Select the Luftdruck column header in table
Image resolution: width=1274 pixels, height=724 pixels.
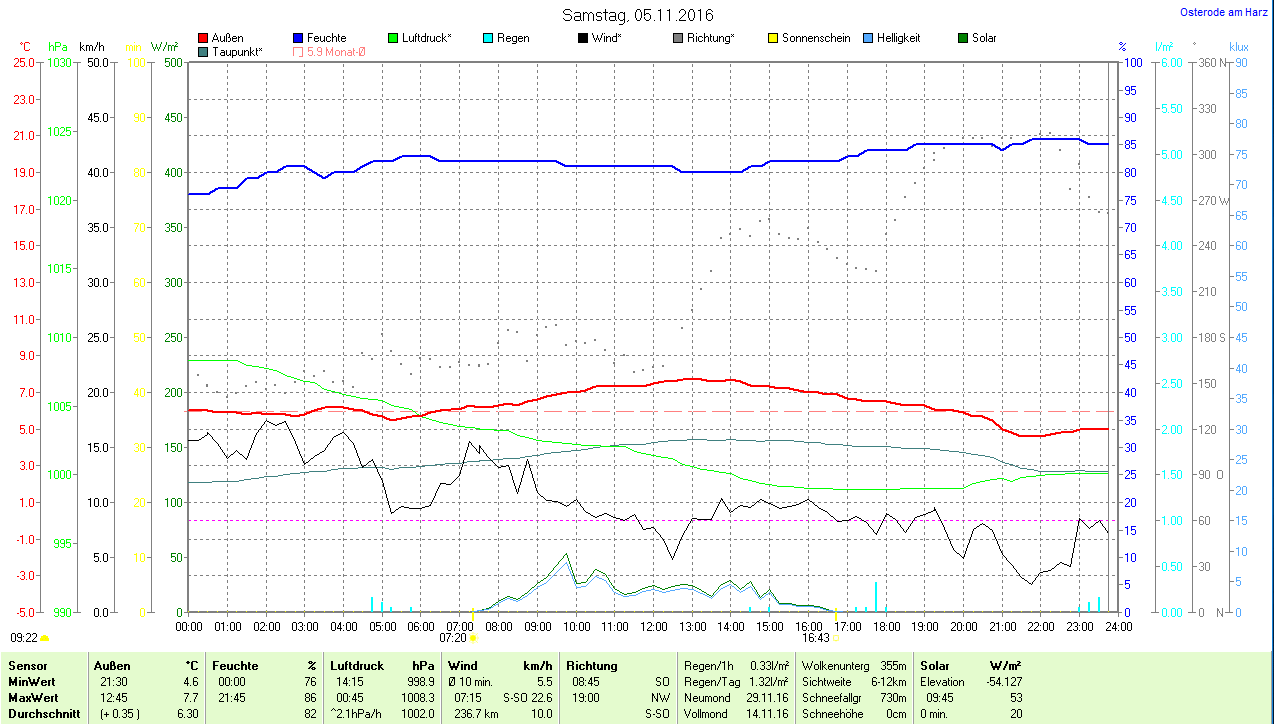[x=357, y=665]
